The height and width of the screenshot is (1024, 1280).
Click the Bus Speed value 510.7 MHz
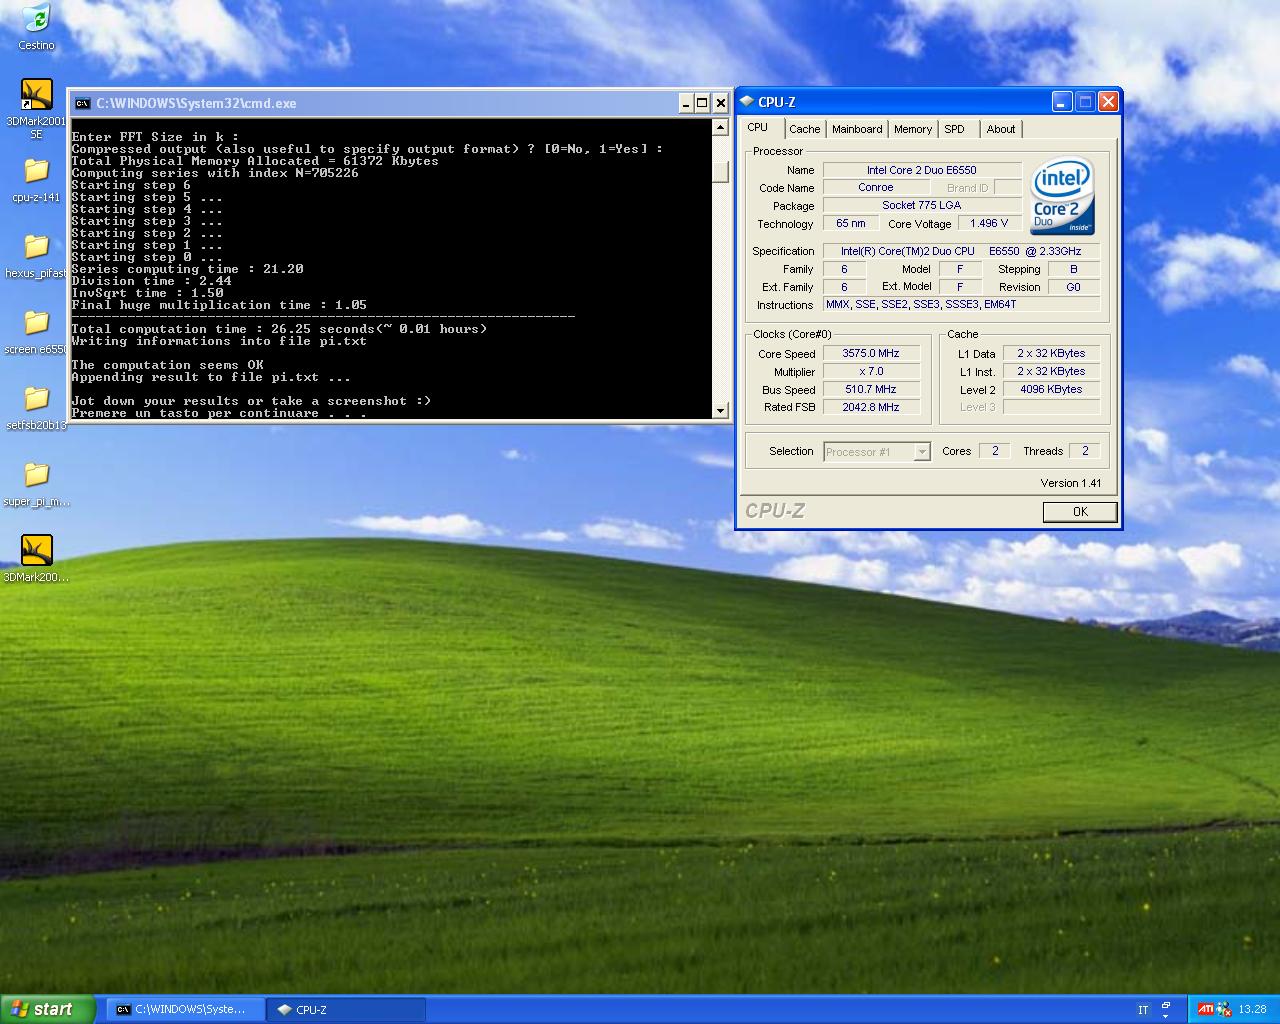pyautogui.click(x=871, y=389)
